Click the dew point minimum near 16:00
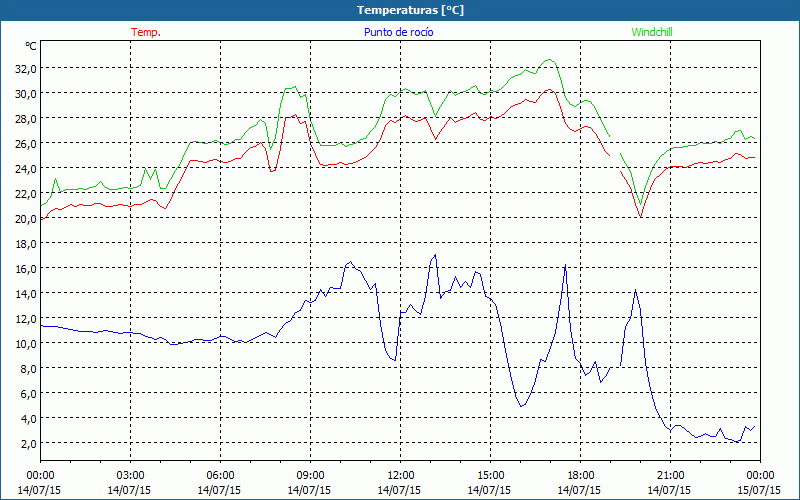The image size is (800, 500). pos(521,406)
